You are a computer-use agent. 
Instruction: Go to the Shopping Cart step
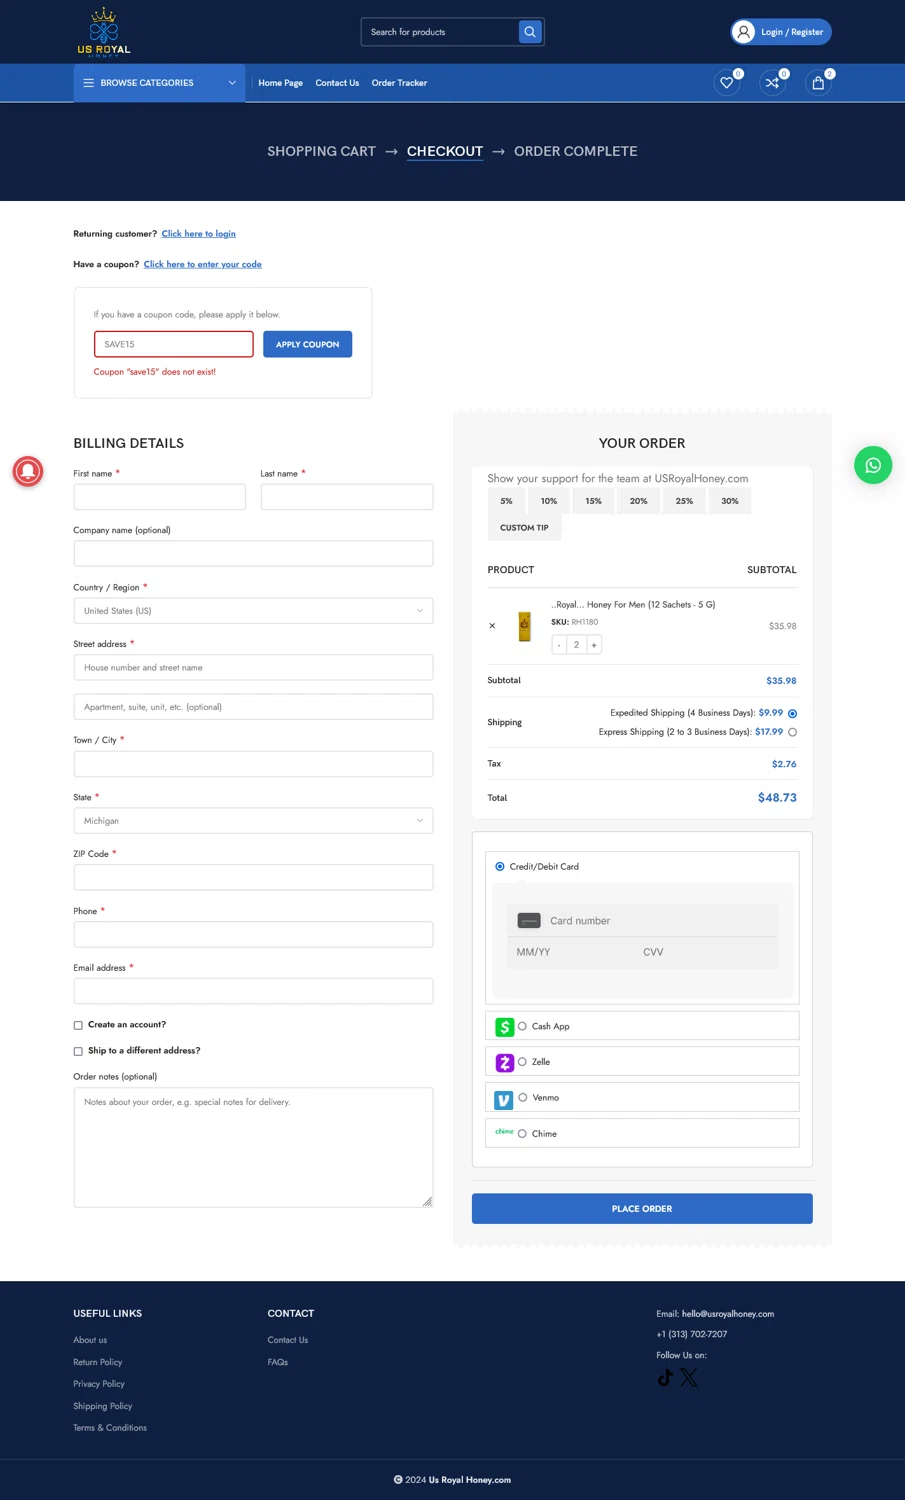321,151
